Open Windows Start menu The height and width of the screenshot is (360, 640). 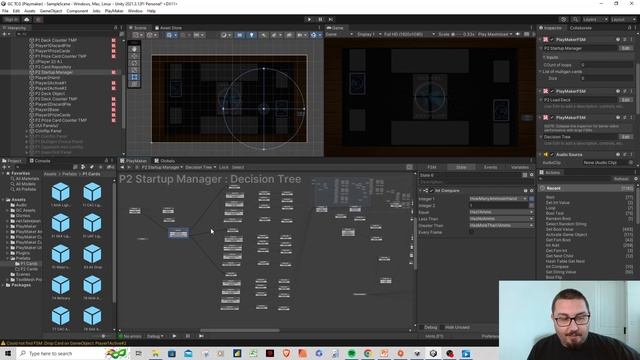pos(8,353)
